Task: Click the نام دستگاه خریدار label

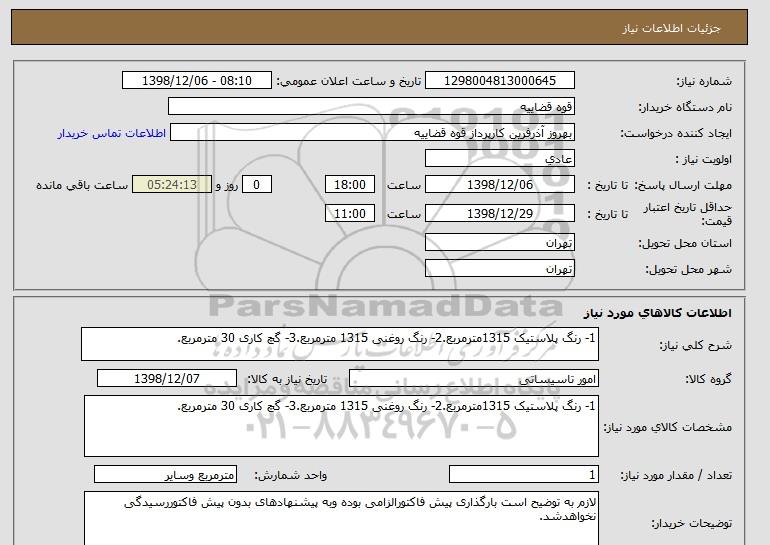Action: [685, 108]
